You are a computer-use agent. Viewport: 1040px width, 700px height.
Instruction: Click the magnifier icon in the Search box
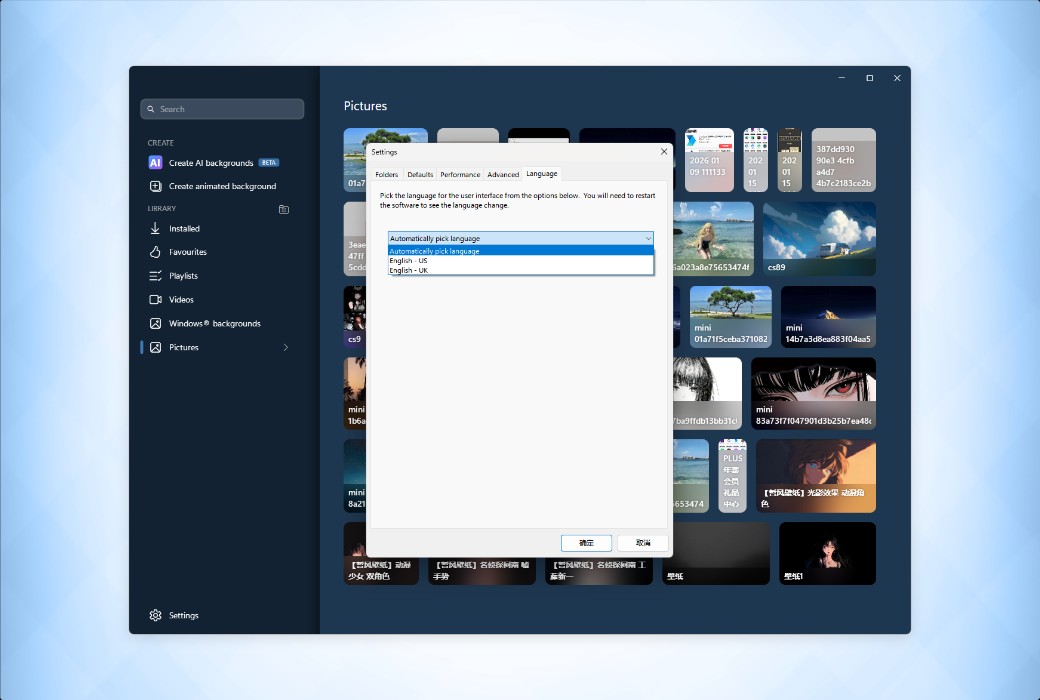[151, 109]
